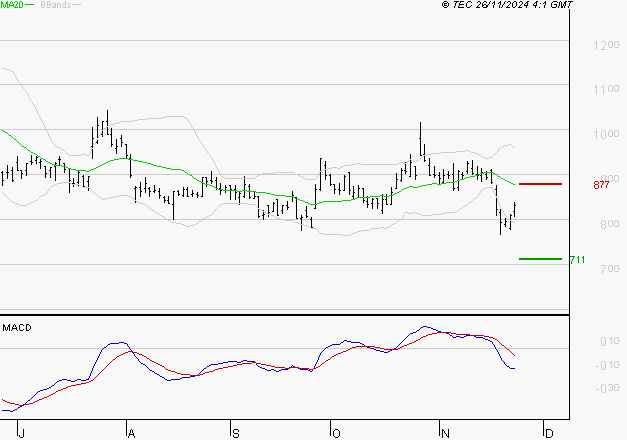Click the green 711 price label

pyautogui.click(x=577, y=260)
